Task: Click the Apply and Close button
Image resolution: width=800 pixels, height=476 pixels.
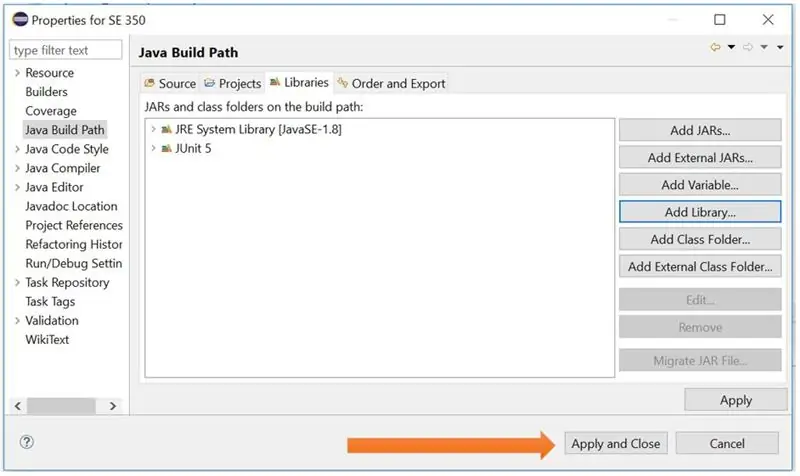Action: 615,443
